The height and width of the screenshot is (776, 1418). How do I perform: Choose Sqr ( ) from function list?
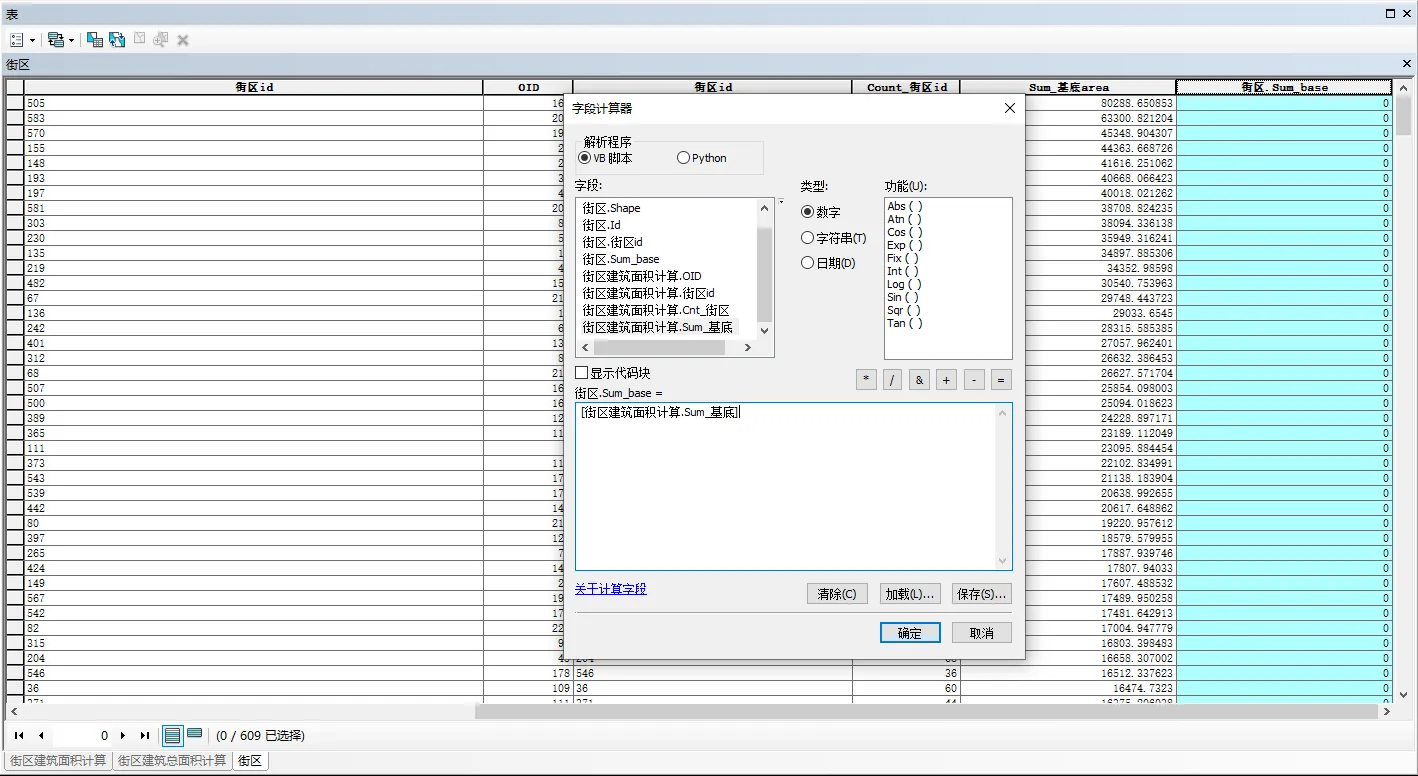[x=904, y=310]
